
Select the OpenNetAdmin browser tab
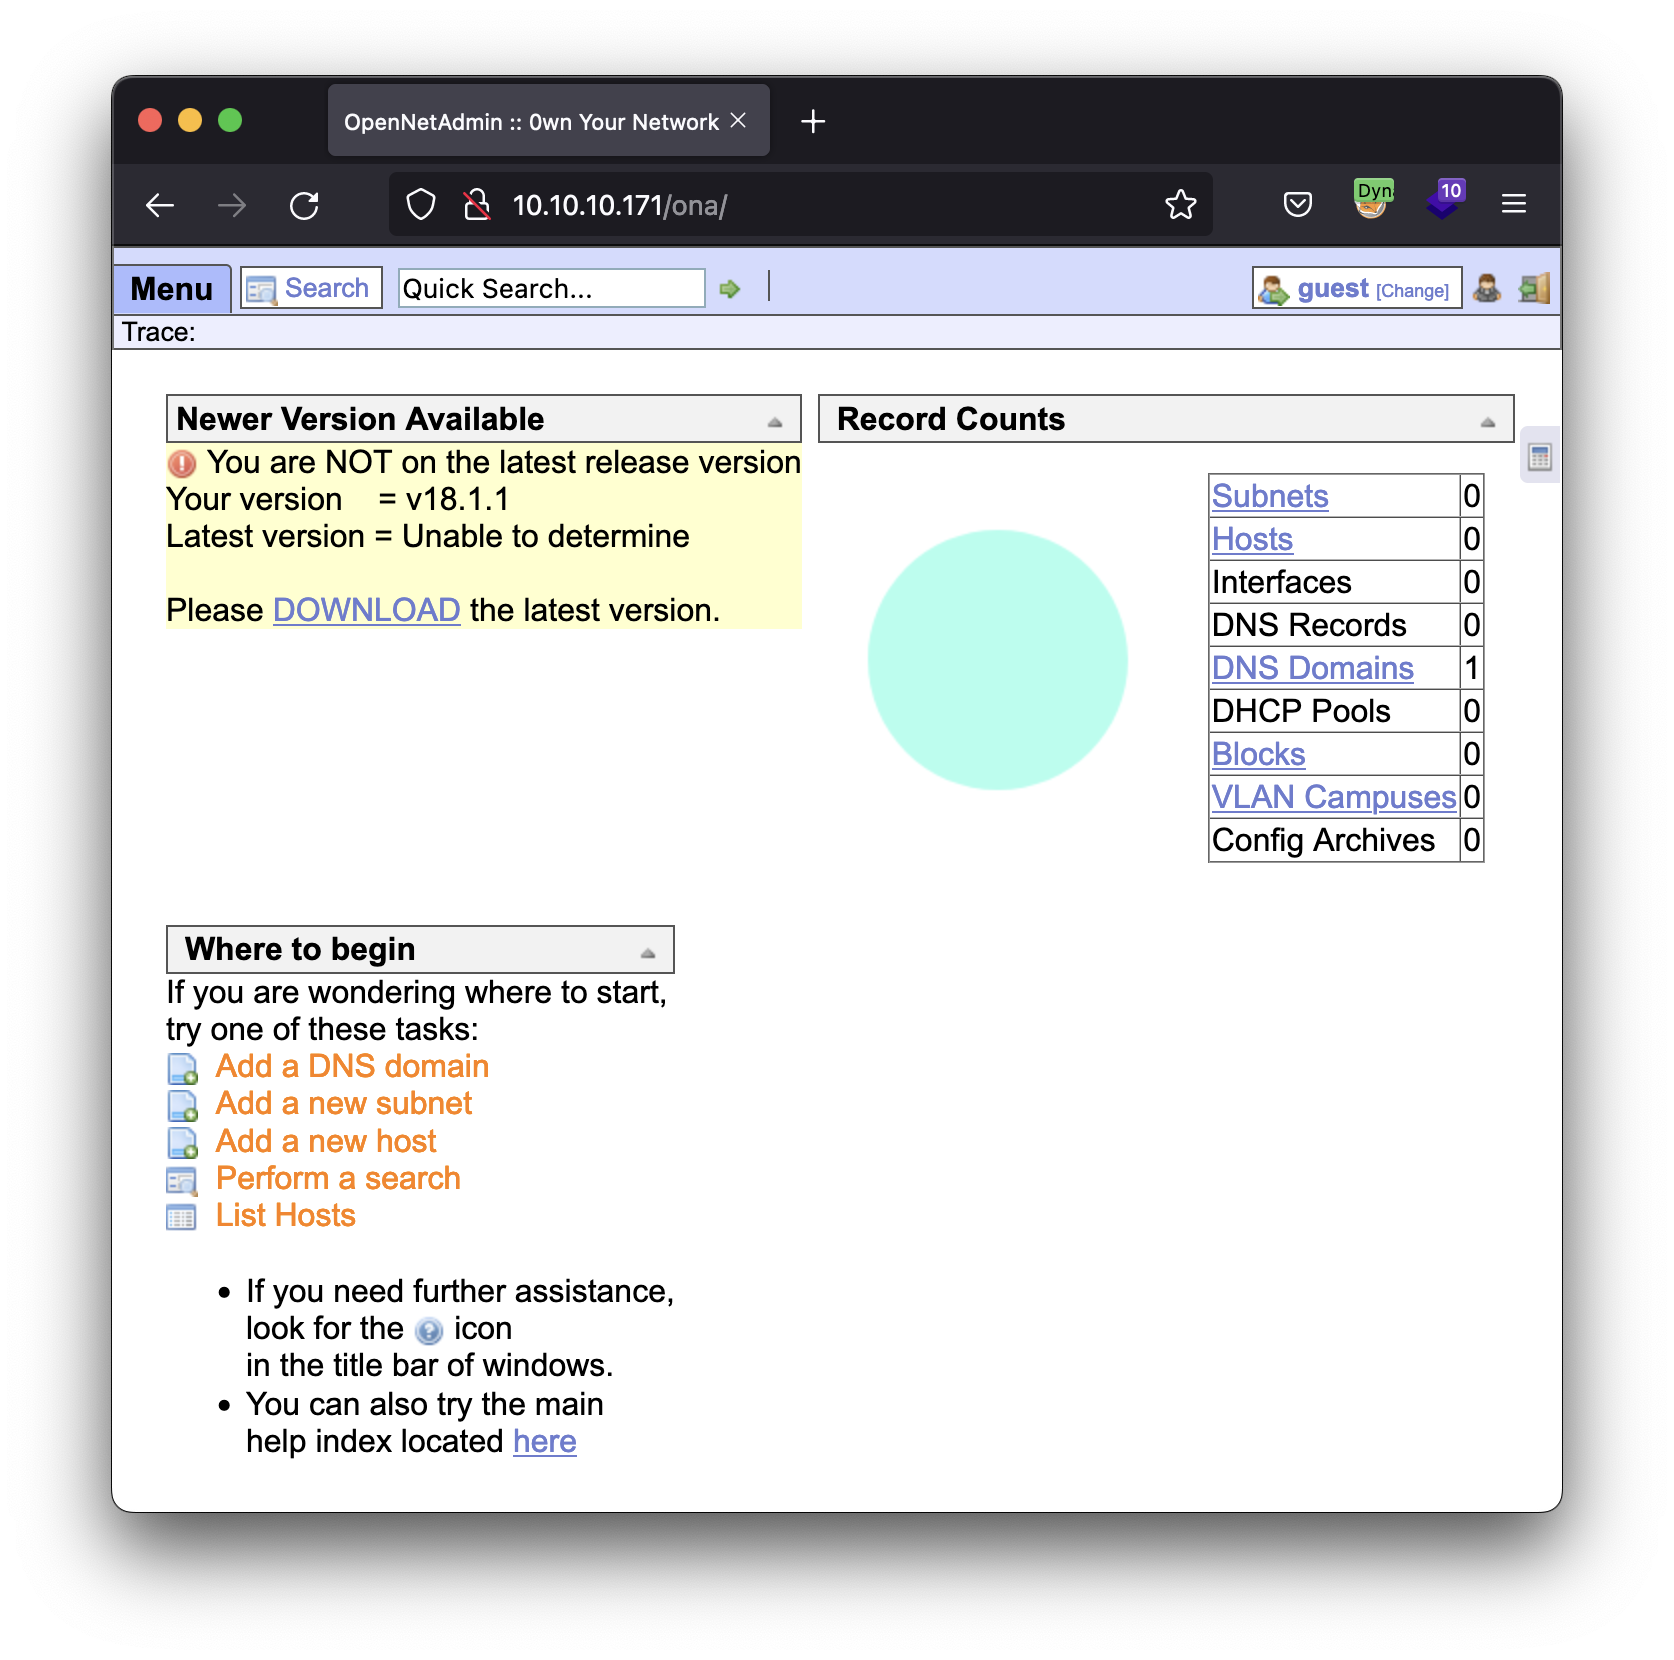click(x=532, y=122)
